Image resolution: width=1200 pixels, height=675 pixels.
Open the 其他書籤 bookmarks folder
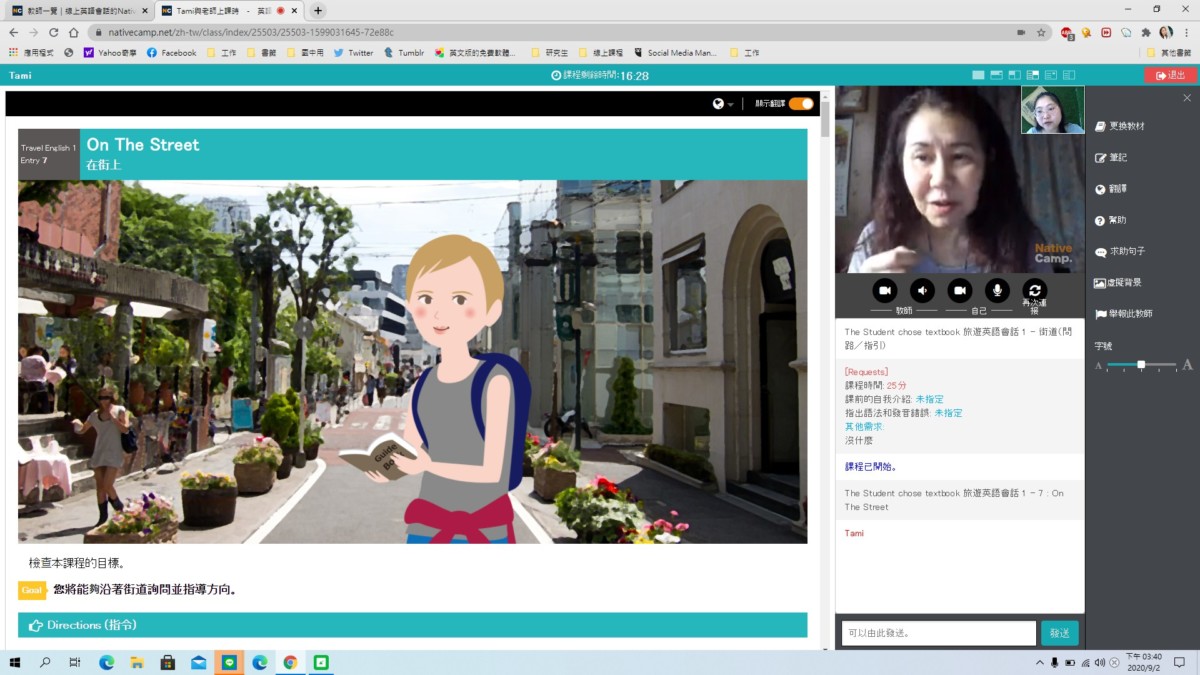1169,53
